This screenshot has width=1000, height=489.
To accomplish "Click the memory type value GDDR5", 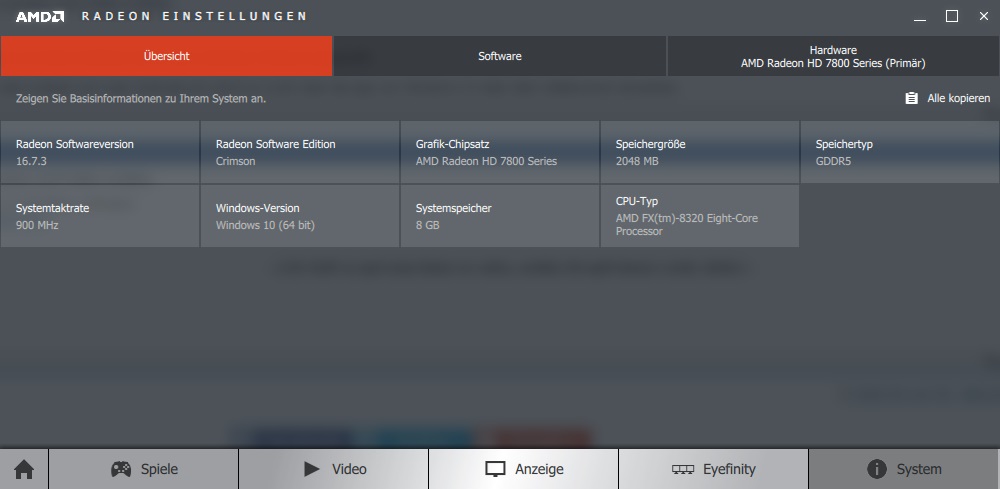I will (834, 161).
